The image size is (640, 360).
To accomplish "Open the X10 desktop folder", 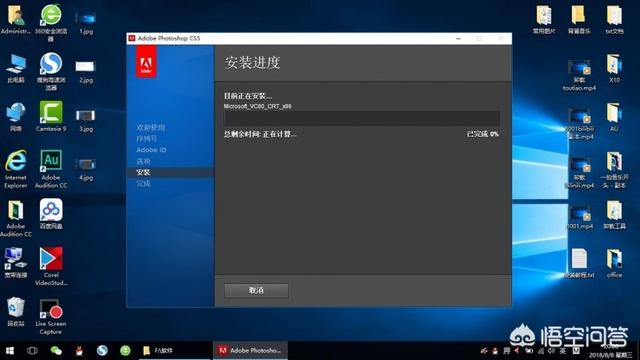I will click(614, 68).
